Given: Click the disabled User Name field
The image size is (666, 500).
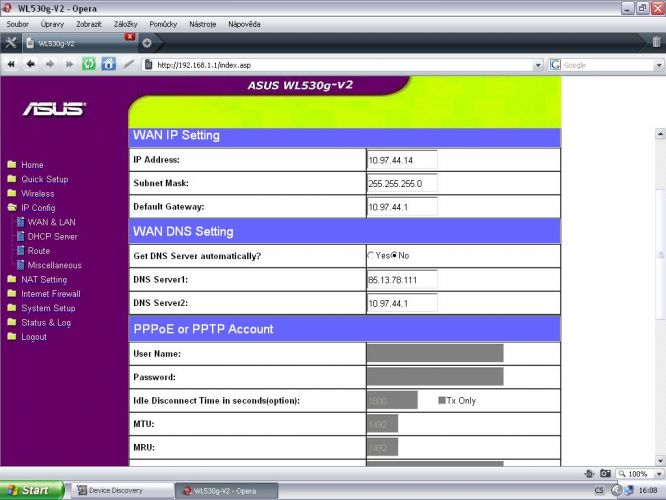Looking at the screenshot, I should coord(435,353).
